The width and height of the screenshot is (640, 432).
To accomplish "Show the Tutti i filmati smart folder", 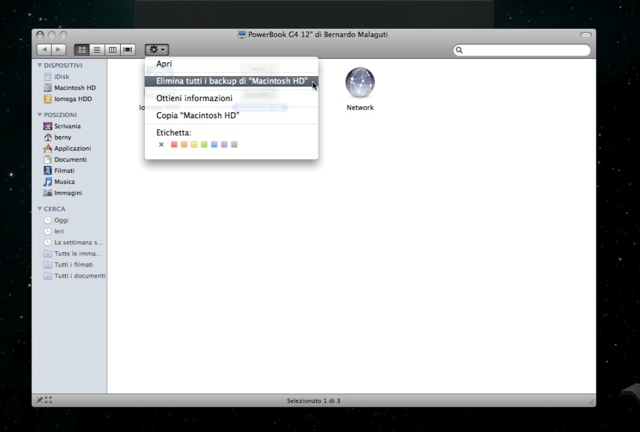I will pos(69,265).
